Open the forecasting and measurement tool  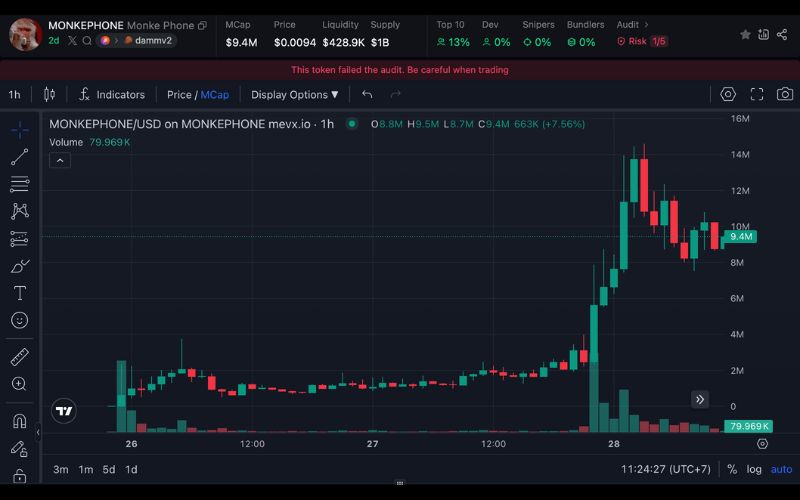coord(19,239)
